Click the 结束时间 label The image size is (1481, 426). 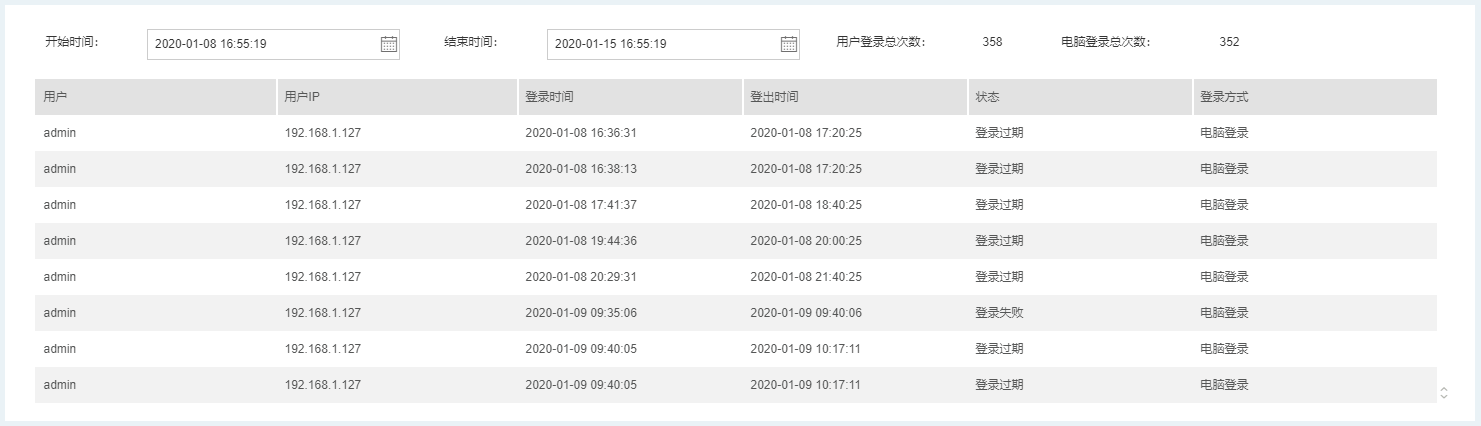(x=471, y=43)
